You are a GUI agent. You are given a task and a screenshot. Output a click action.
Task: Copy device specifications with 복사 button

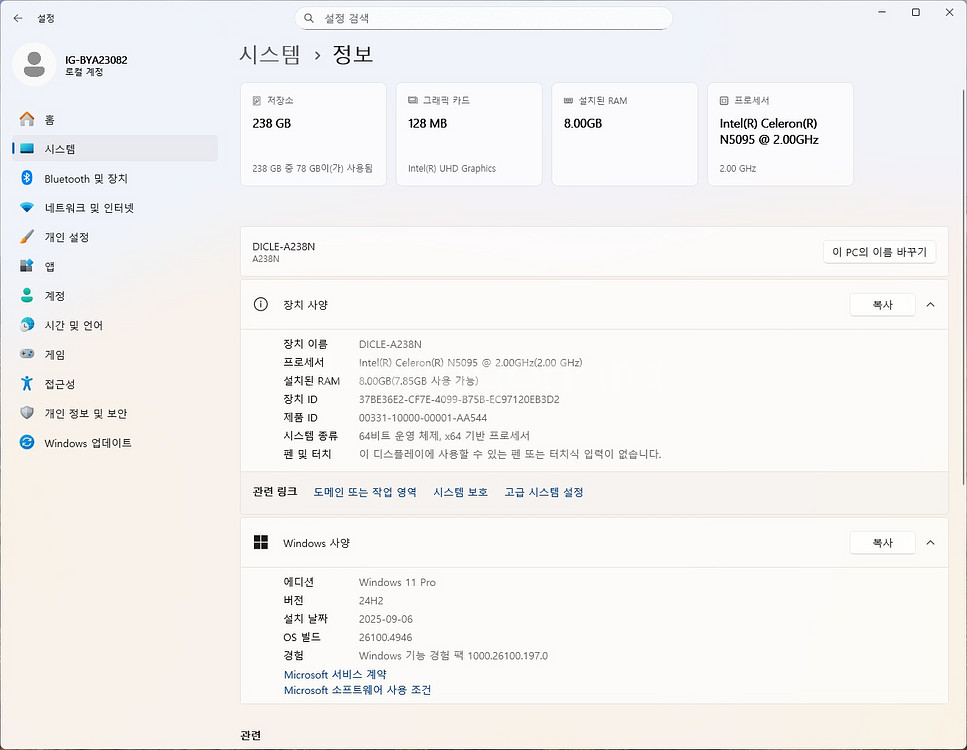click(x=883, y=305)
